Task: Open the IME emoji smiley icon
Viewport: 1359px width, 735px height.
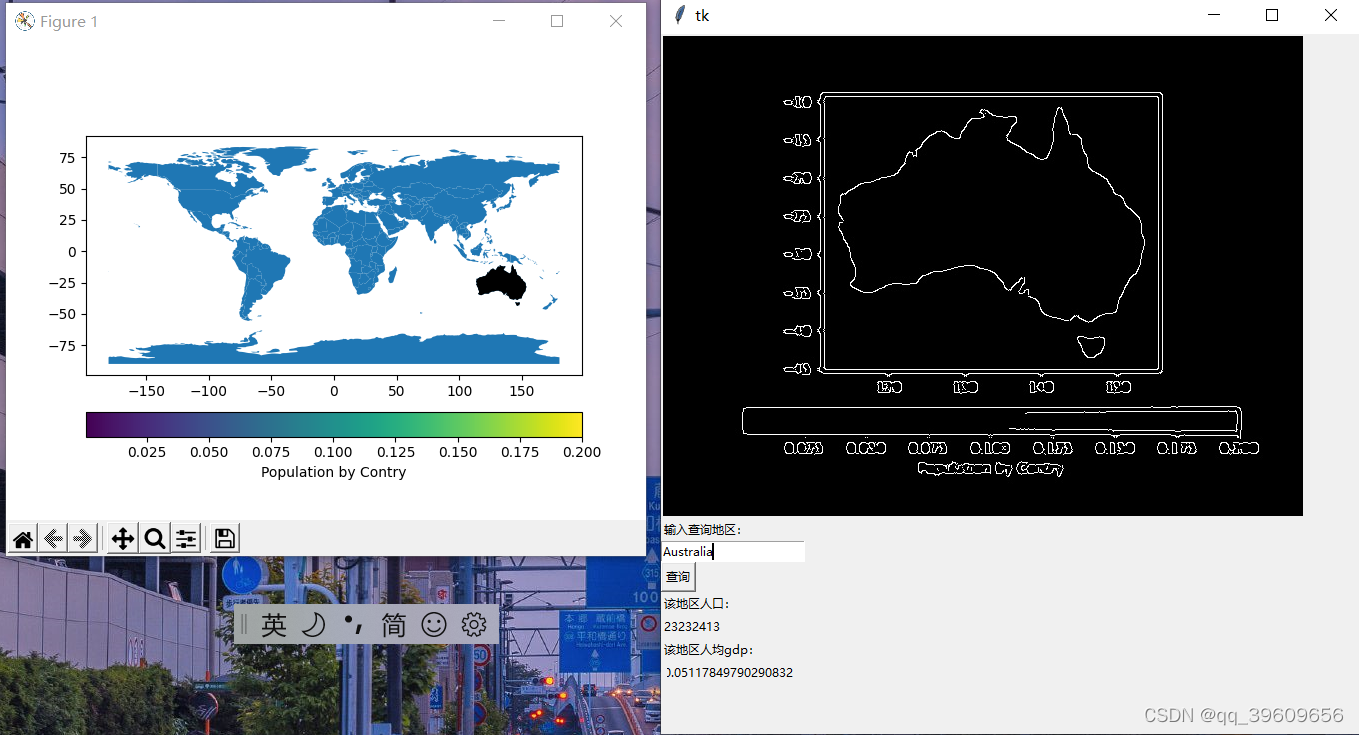Action: tap(433, 625)
